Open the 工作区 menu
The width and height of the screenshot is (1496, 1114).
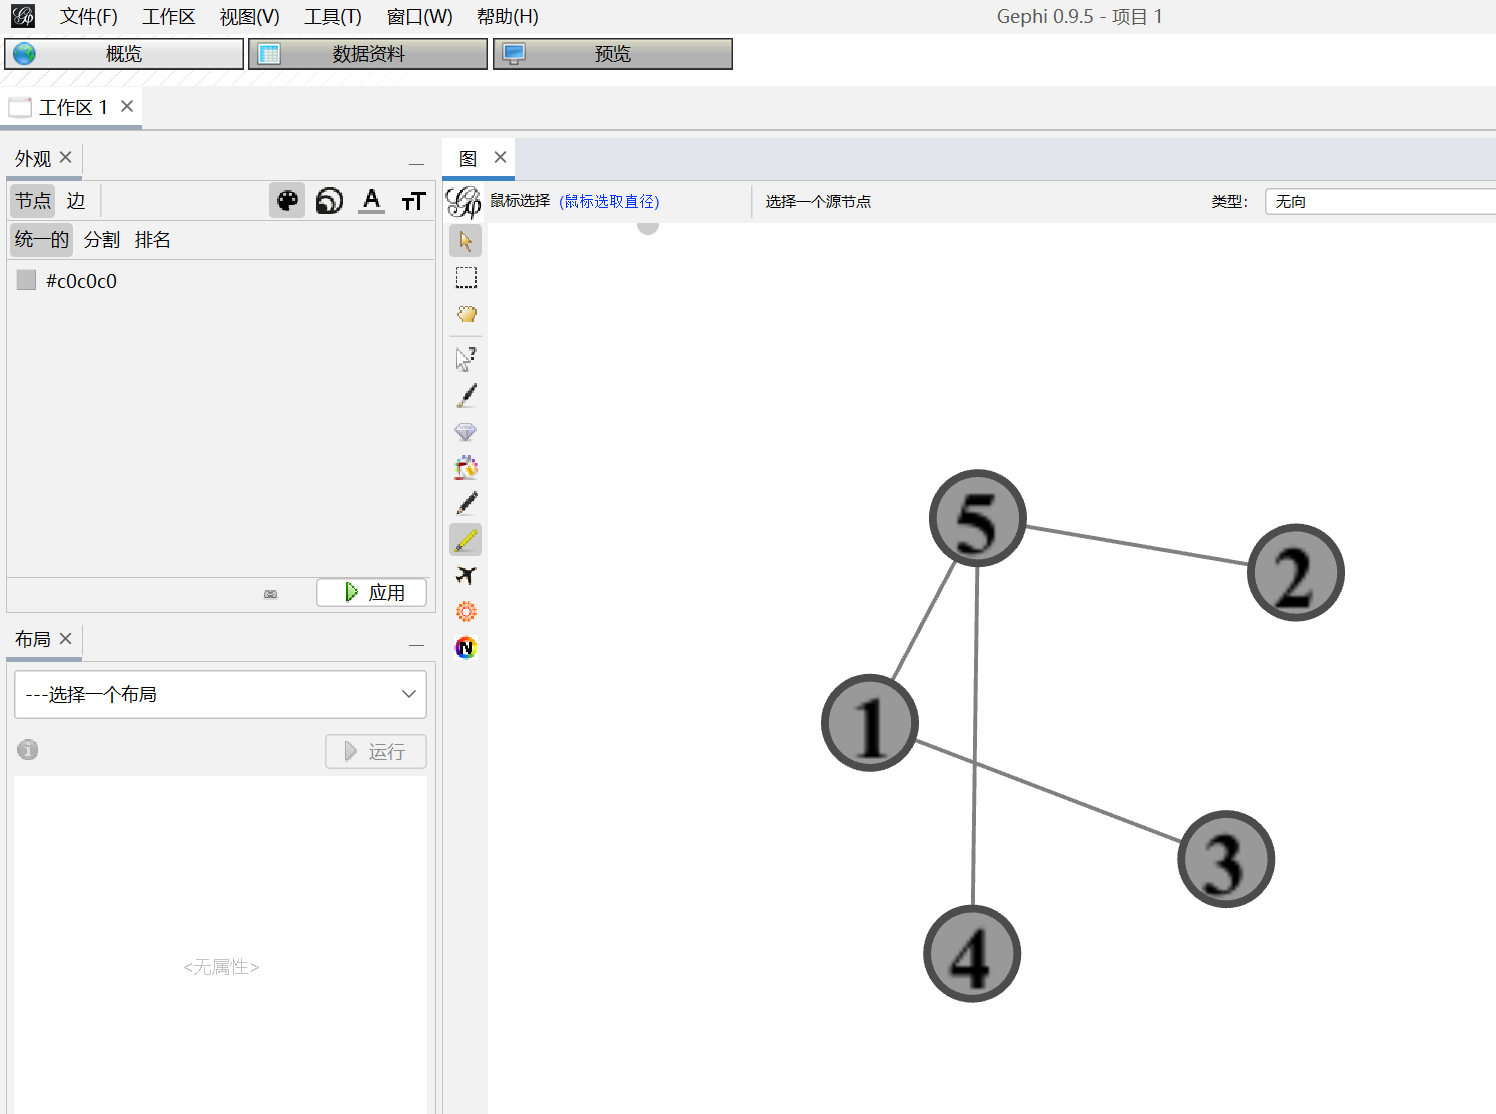[169, 17]
